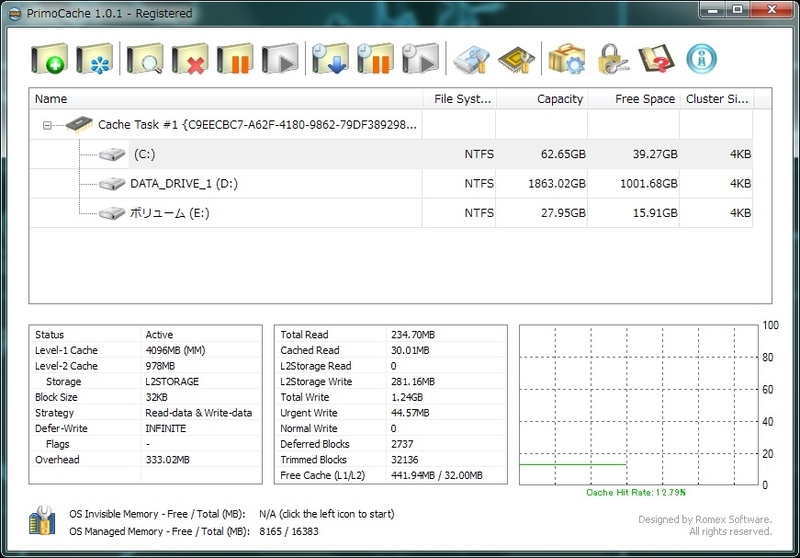800x558 pixels.
Task: Open program options box-with-gear icon
Action: pyautogui.click(x=566, y=59)
